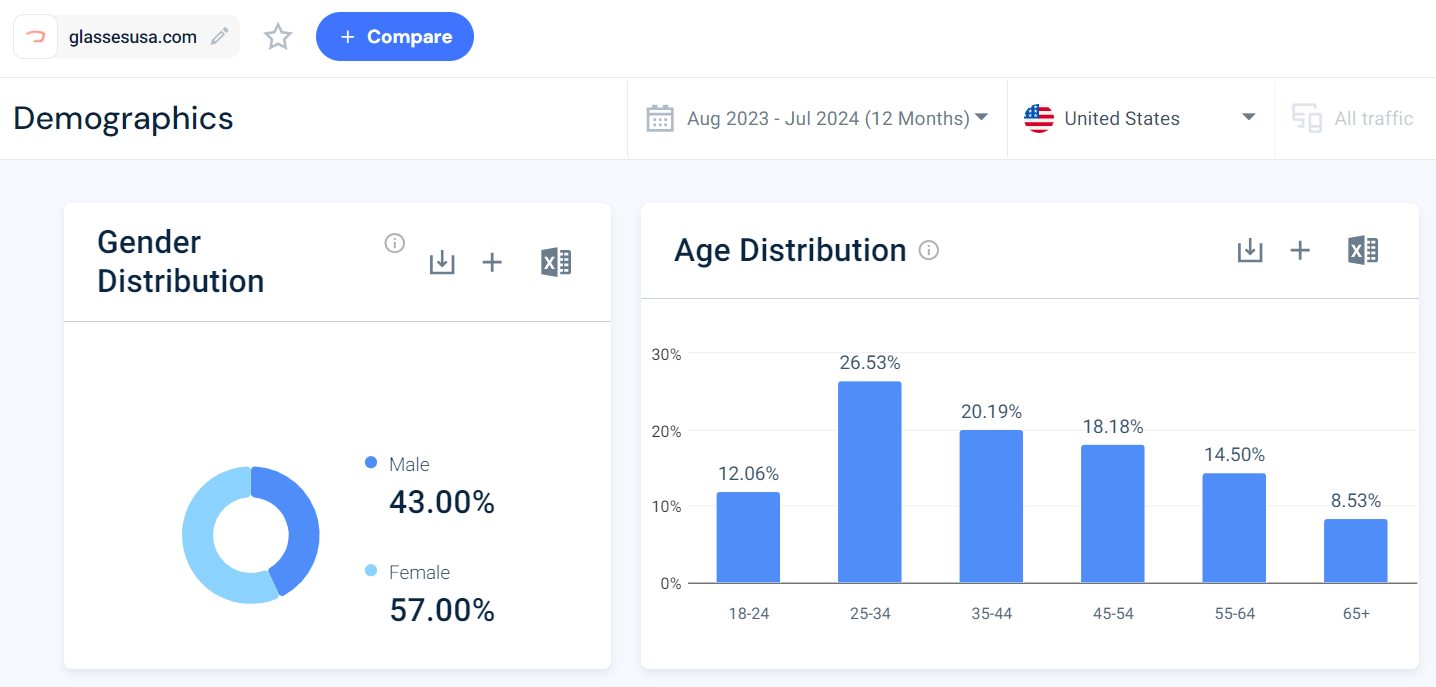
Task: Export Age Distribution data to Excel
Action: pyautogui.click(x=1362, y=251)
